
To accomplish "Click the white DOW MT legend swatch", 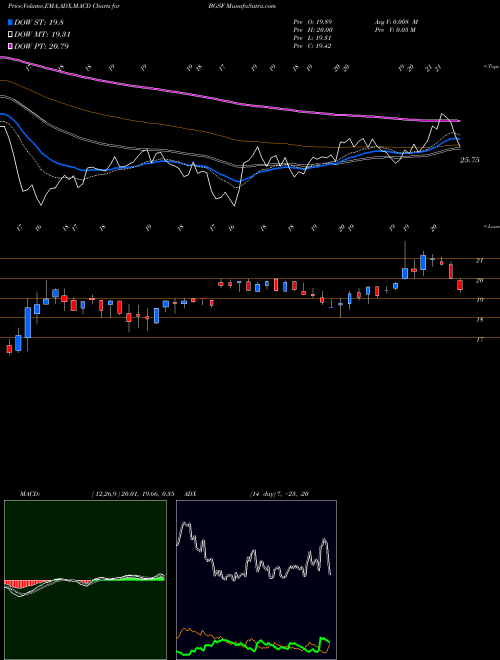I will [10, 35].
